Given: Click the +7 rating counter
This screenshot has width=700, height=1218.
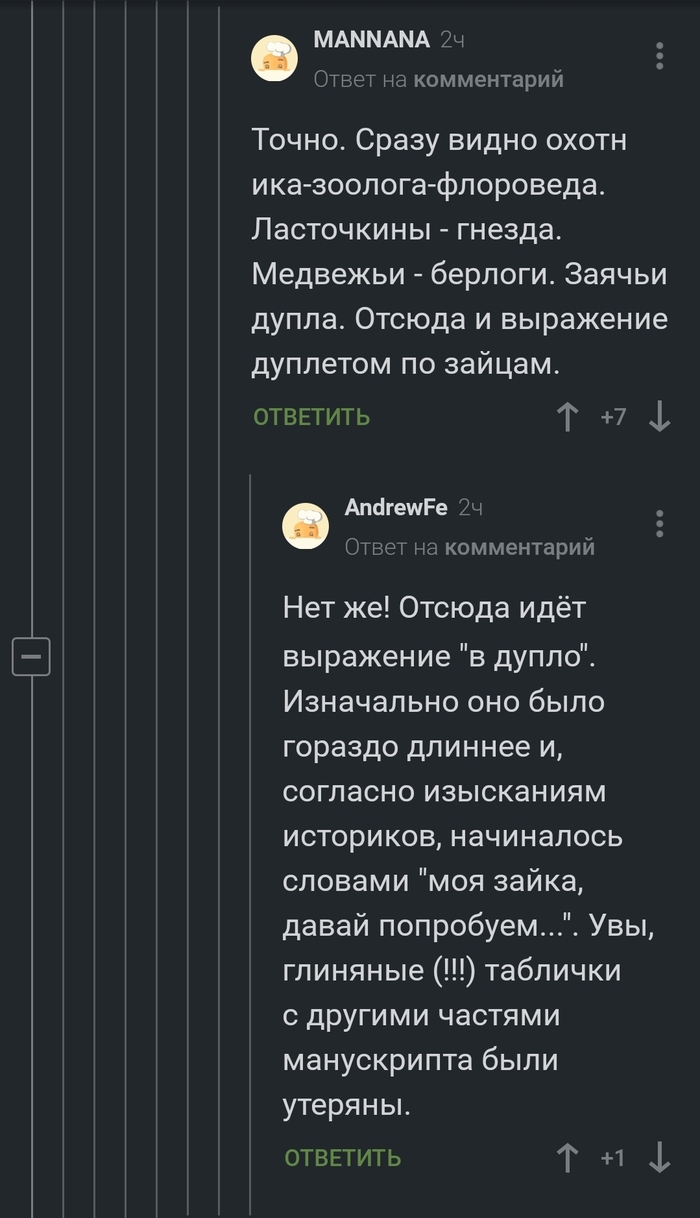Looking at the screenshot, I should click(x=613, y=417).
